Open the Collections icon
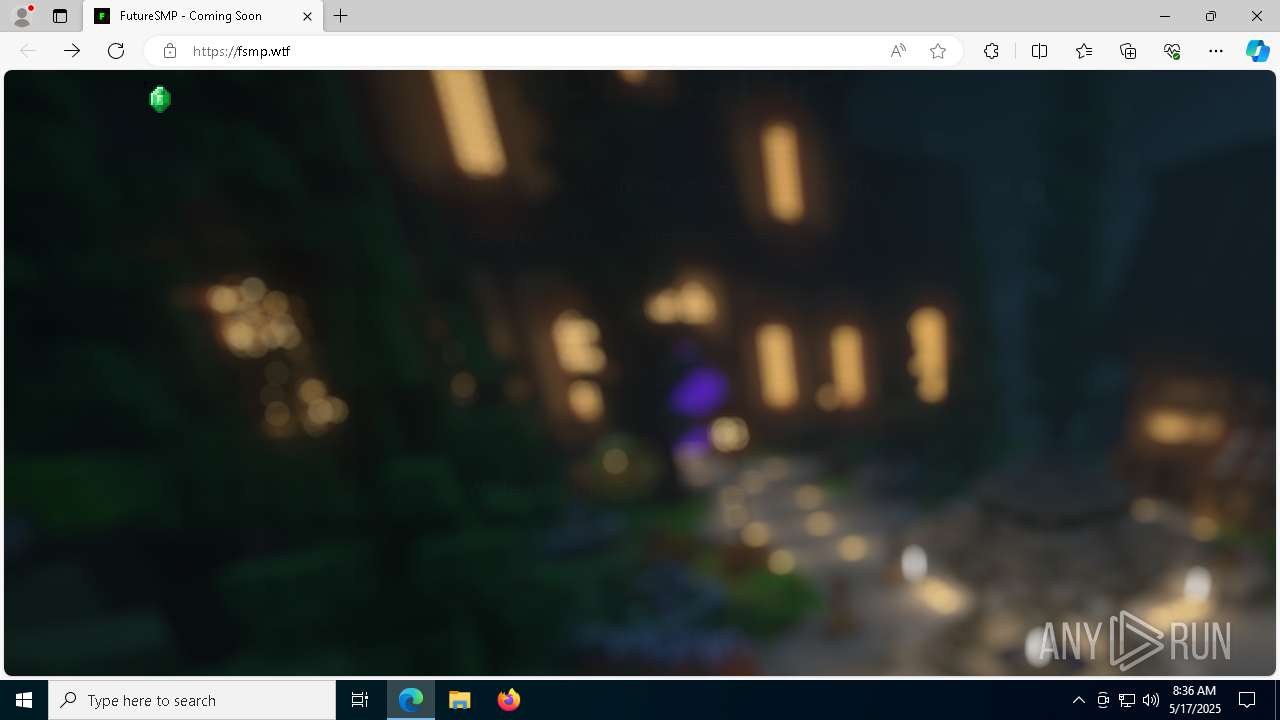Screen dimensions: 1280x720 [x=1128, y=51]
